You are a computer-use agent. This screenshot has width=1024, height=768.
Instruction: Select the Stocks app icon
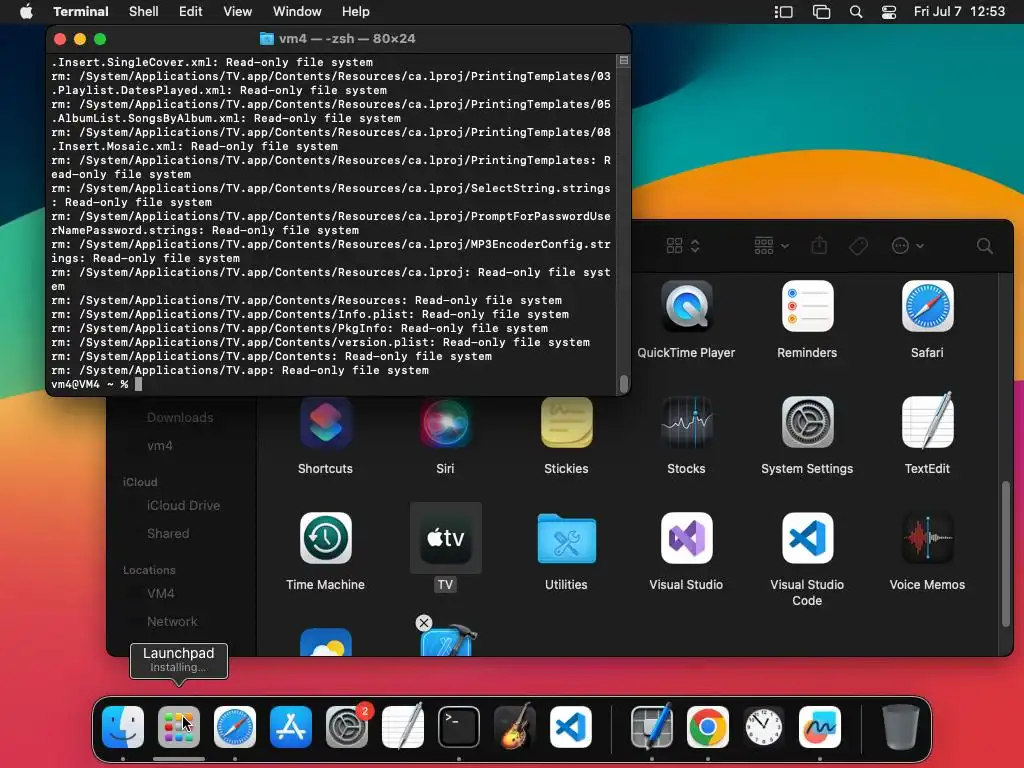point(686,422)
